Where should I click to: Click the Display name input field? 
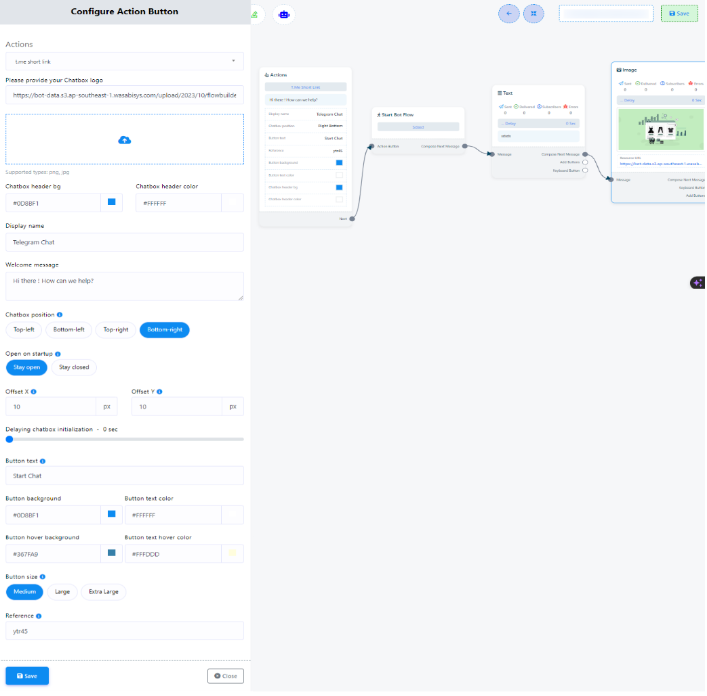click(124, 242)
